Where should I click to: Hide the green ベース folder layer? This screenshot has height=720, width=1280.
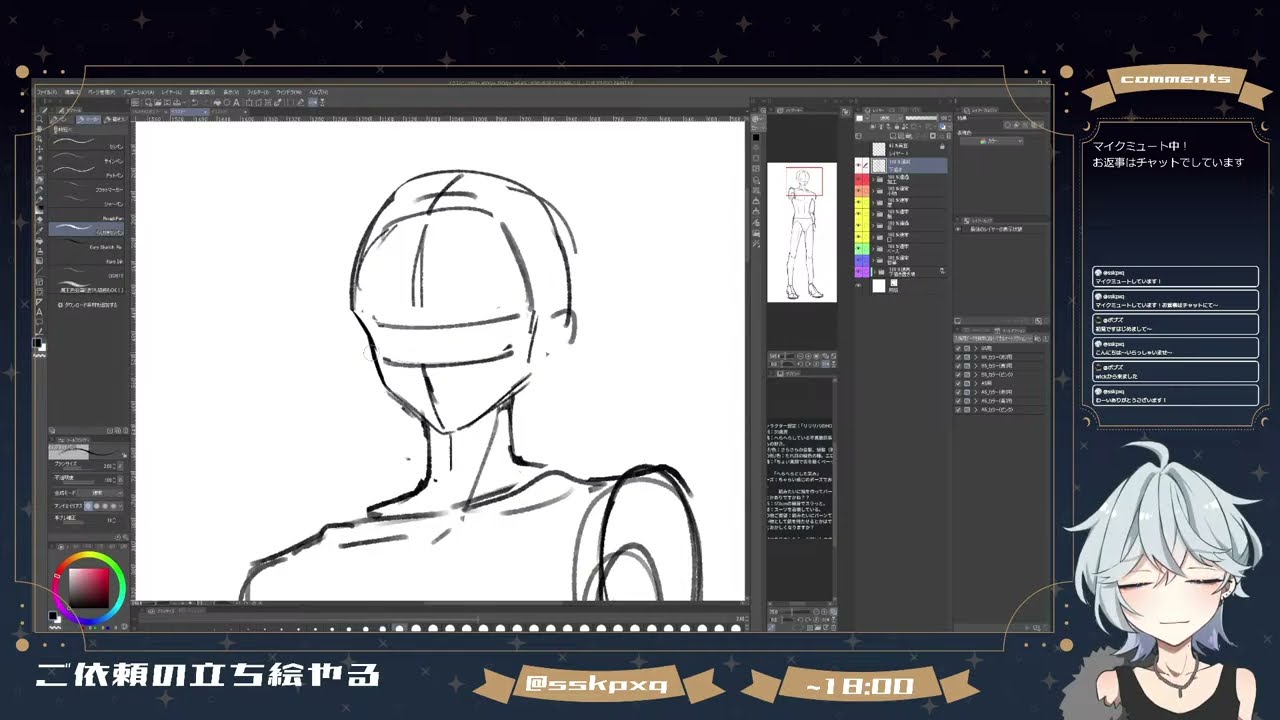pyautogui.click(x=859, y=249)
